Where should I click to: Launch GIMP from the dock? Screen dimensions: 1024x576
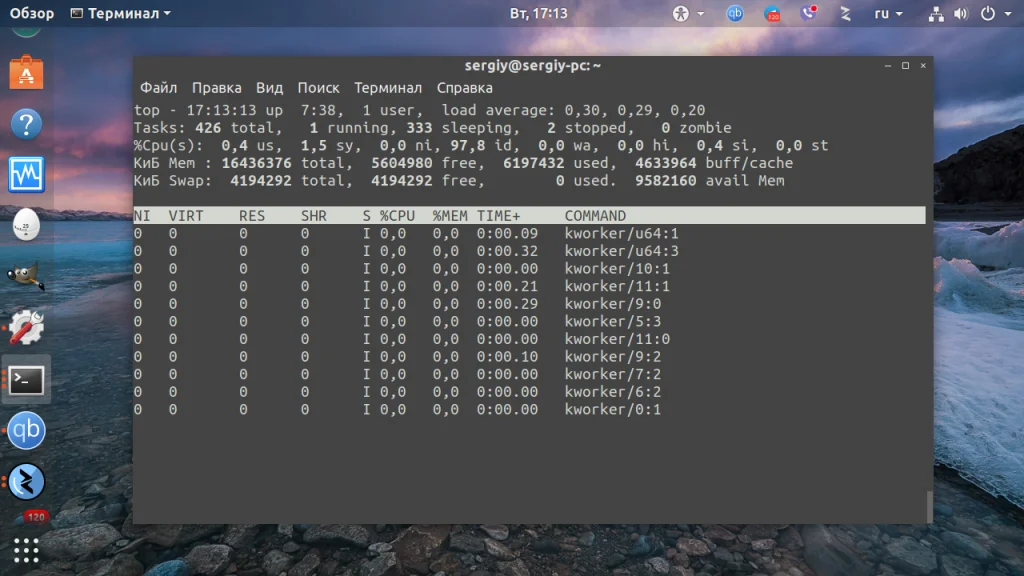pos(26,277)
